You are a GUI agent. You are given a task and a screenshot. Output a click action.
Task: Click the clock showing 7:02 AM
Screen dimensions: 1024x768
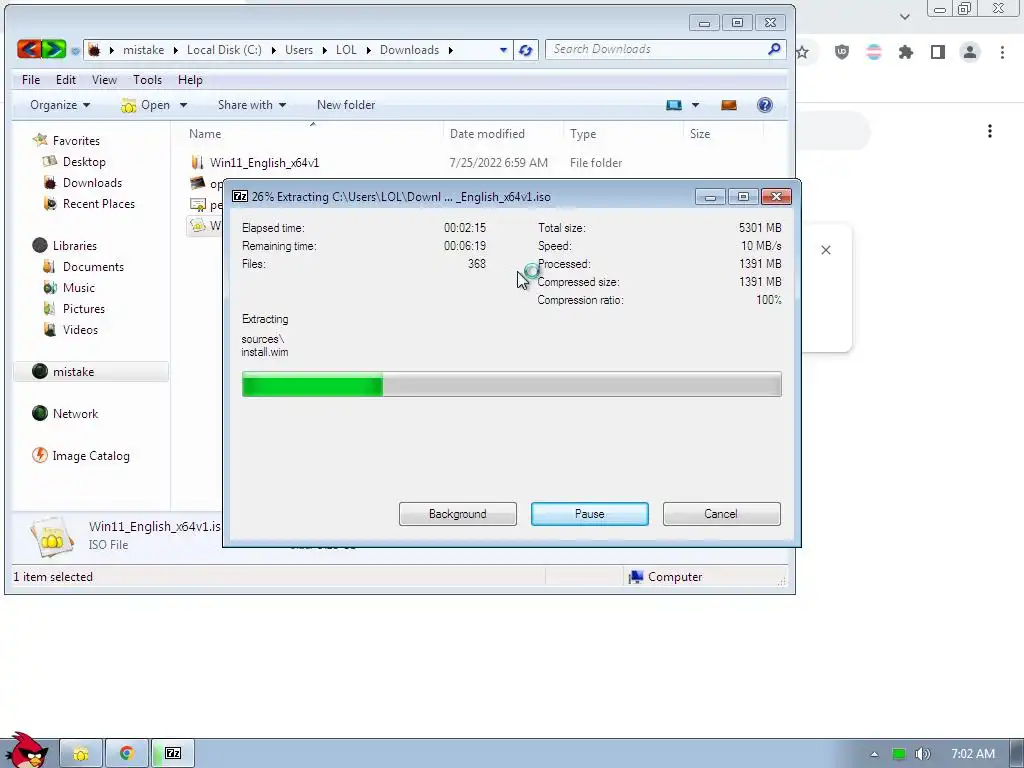[x=972, y=754]
